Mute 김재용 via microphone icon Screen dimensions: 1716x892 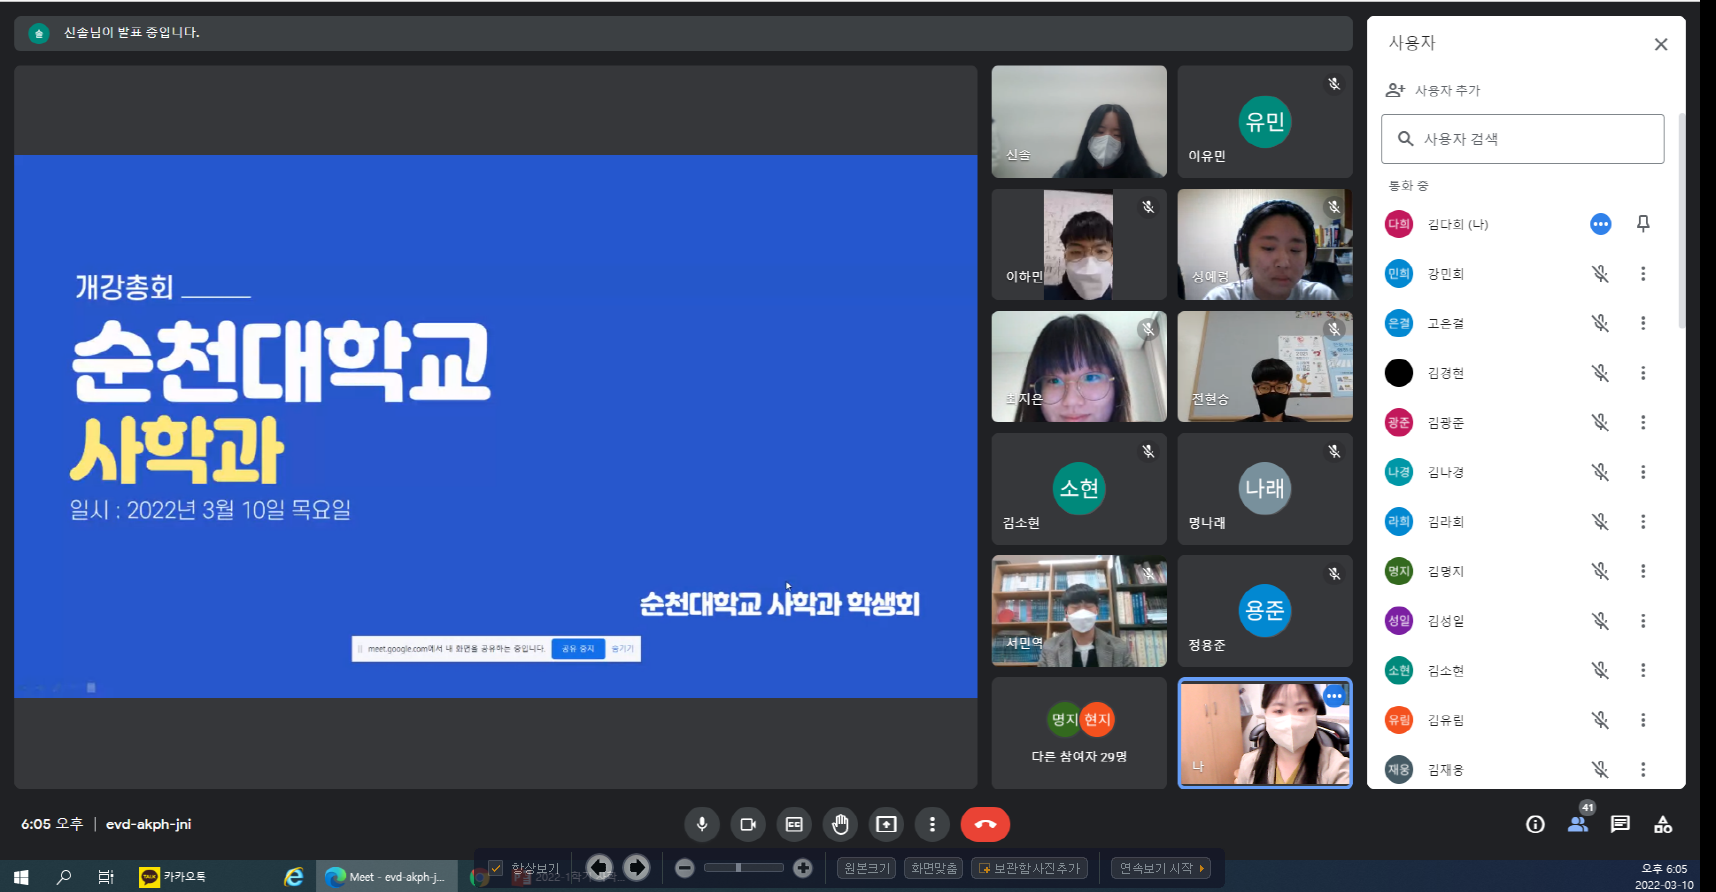[1601, 770]
